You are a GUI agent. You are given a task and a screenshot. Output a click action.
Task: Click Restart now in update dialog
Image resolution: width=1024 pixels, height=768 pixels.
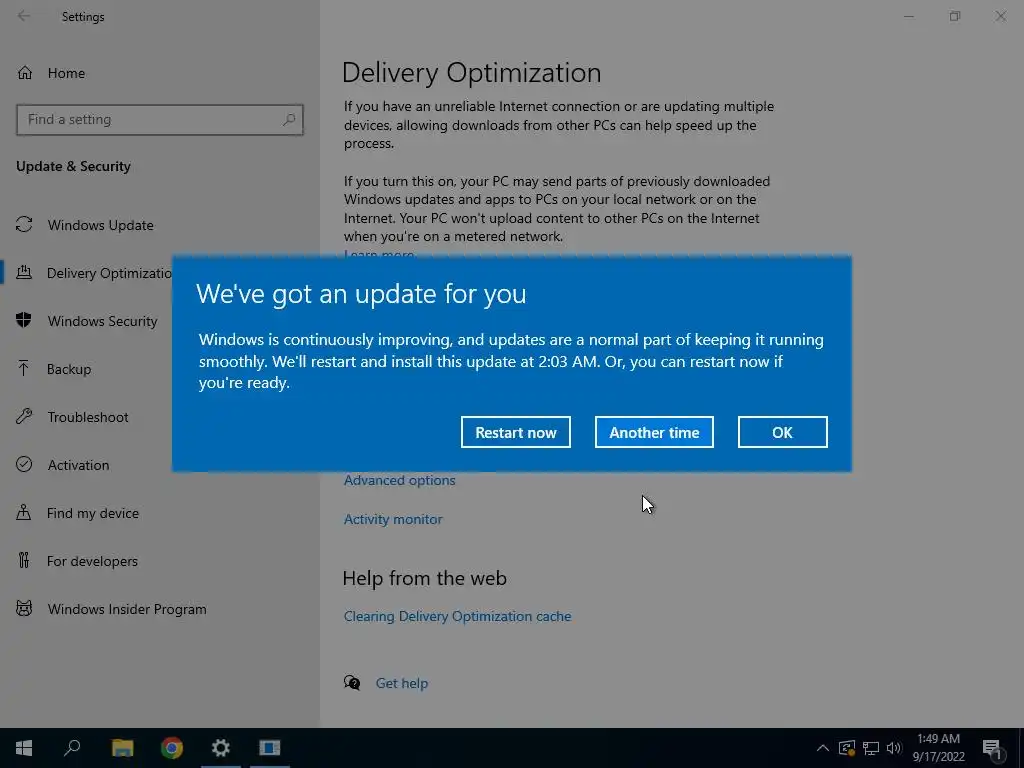pos(515,432)
